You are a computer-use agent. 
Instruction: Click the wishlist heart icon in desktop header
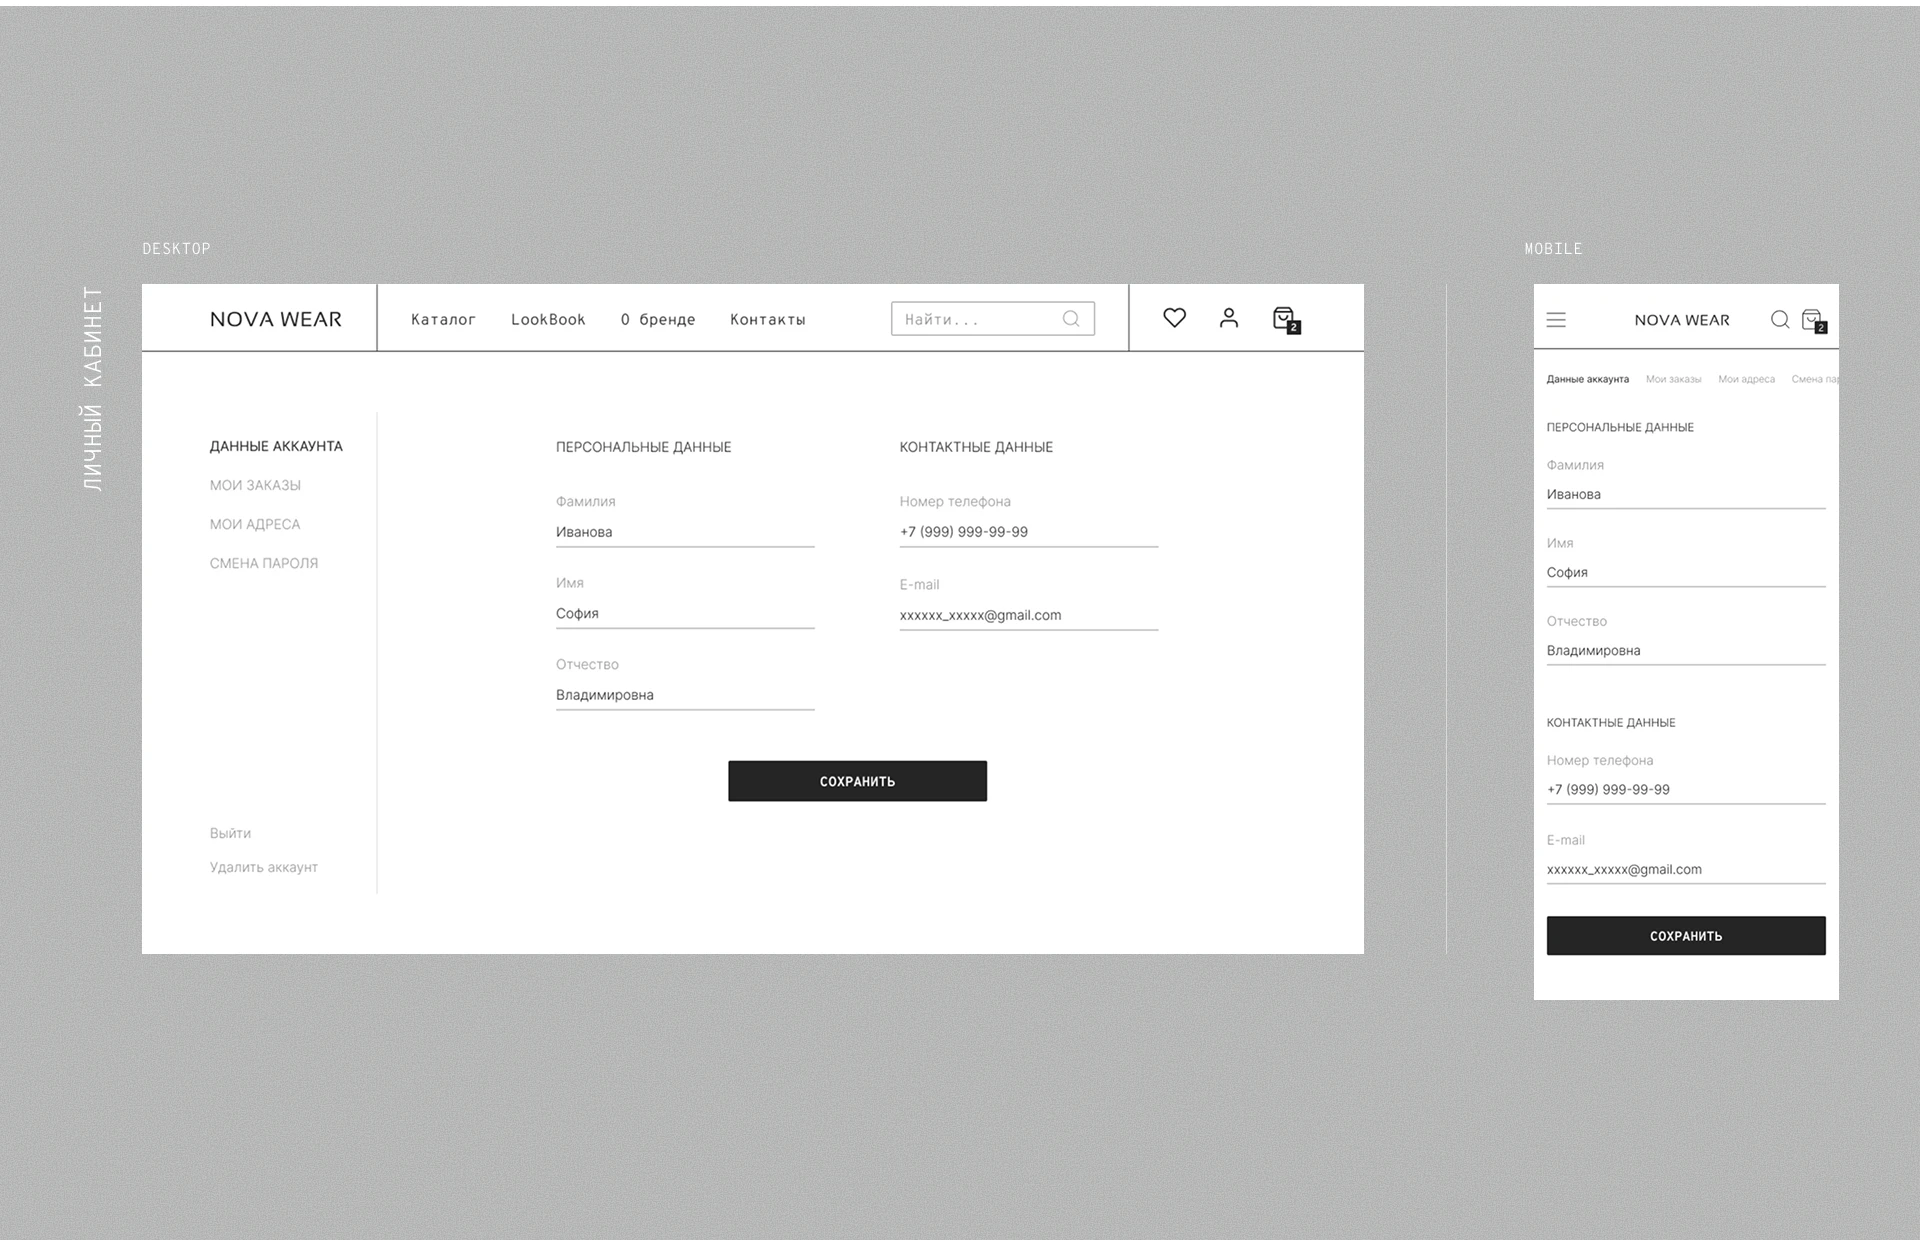pyautogui.click(x=1174, y=318)
